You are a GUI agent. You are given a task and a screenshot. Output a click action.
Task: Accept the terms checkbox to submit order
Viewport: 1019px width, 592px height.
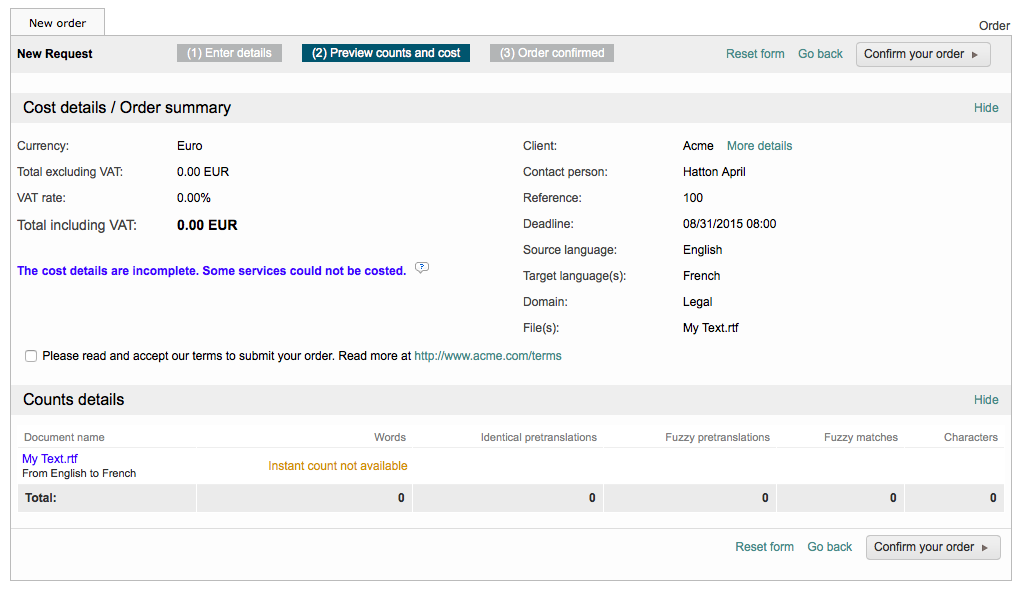coord(32,356)
